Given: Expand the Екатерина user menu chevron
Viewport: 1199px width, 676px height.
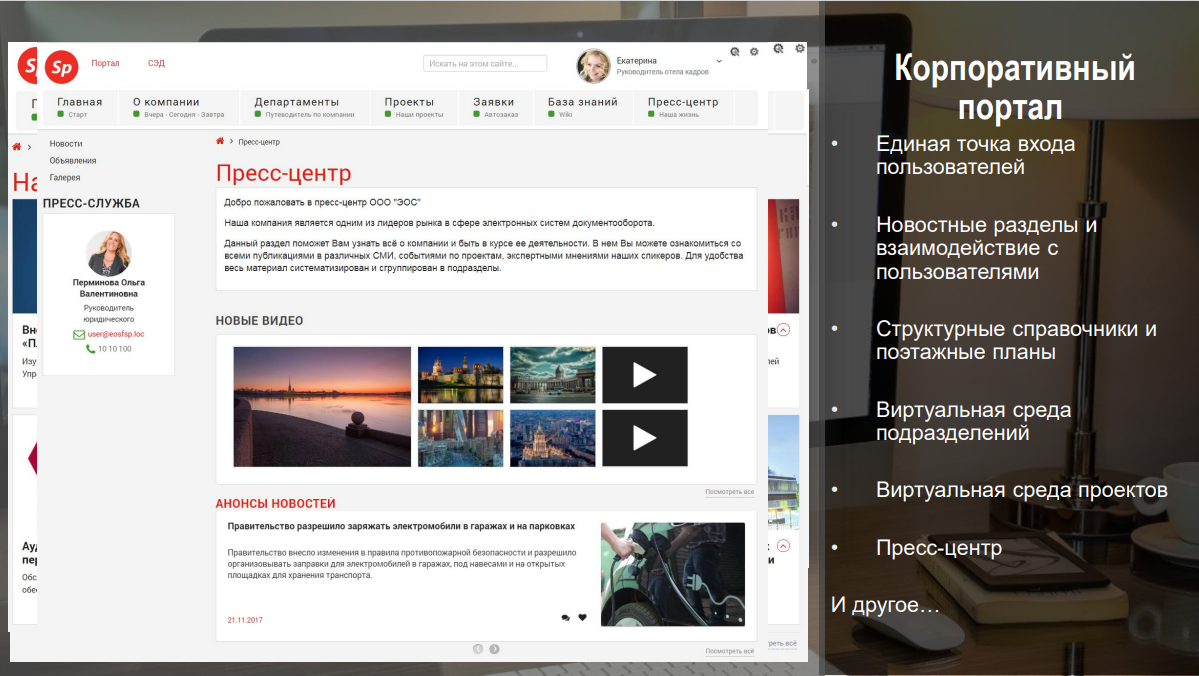Looking at the screenshot, I should pyautogui.click(x=719, y=61).
